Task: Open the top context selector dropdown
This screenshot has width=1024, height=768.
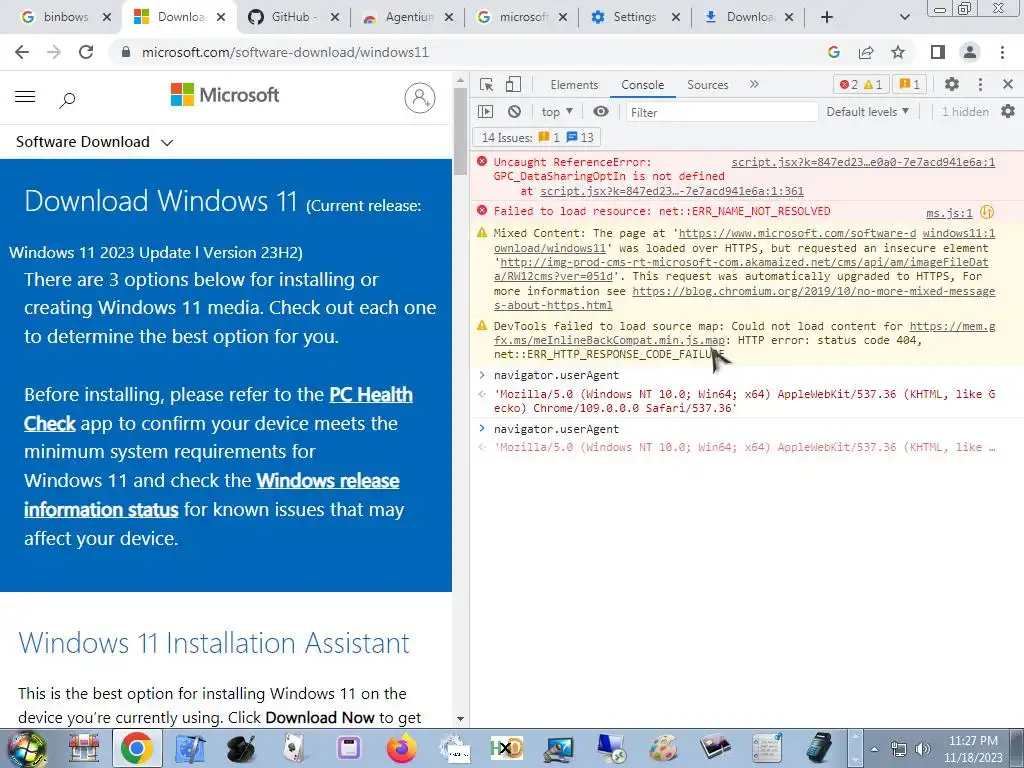Action: [557, 112]
